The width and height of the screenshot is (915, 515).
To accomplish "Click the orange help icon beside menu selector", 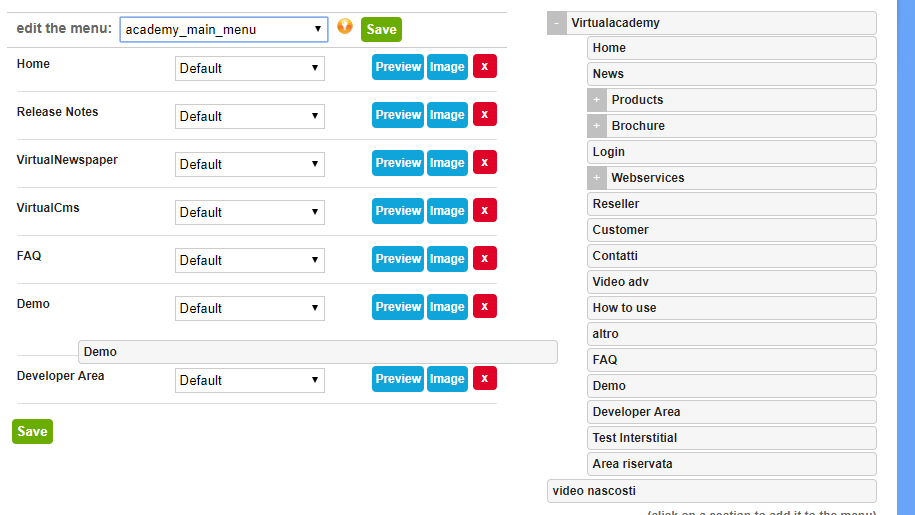I will (345, 27).
